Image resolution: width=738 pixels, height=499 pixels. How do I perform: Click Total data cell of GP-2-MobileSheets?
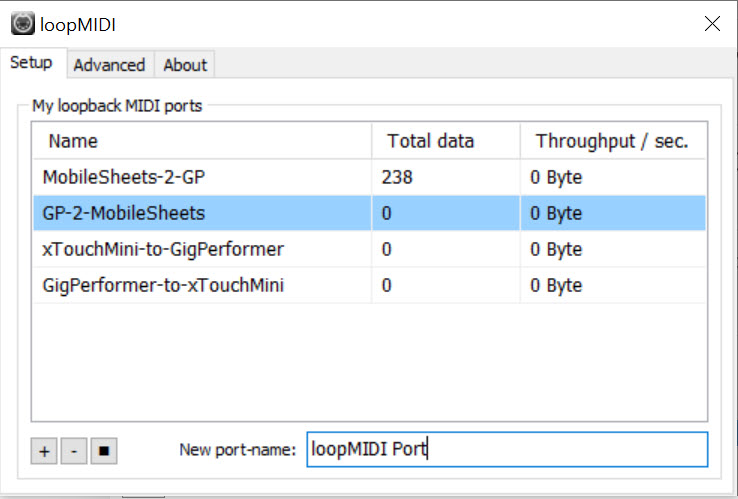pos(446,213)
